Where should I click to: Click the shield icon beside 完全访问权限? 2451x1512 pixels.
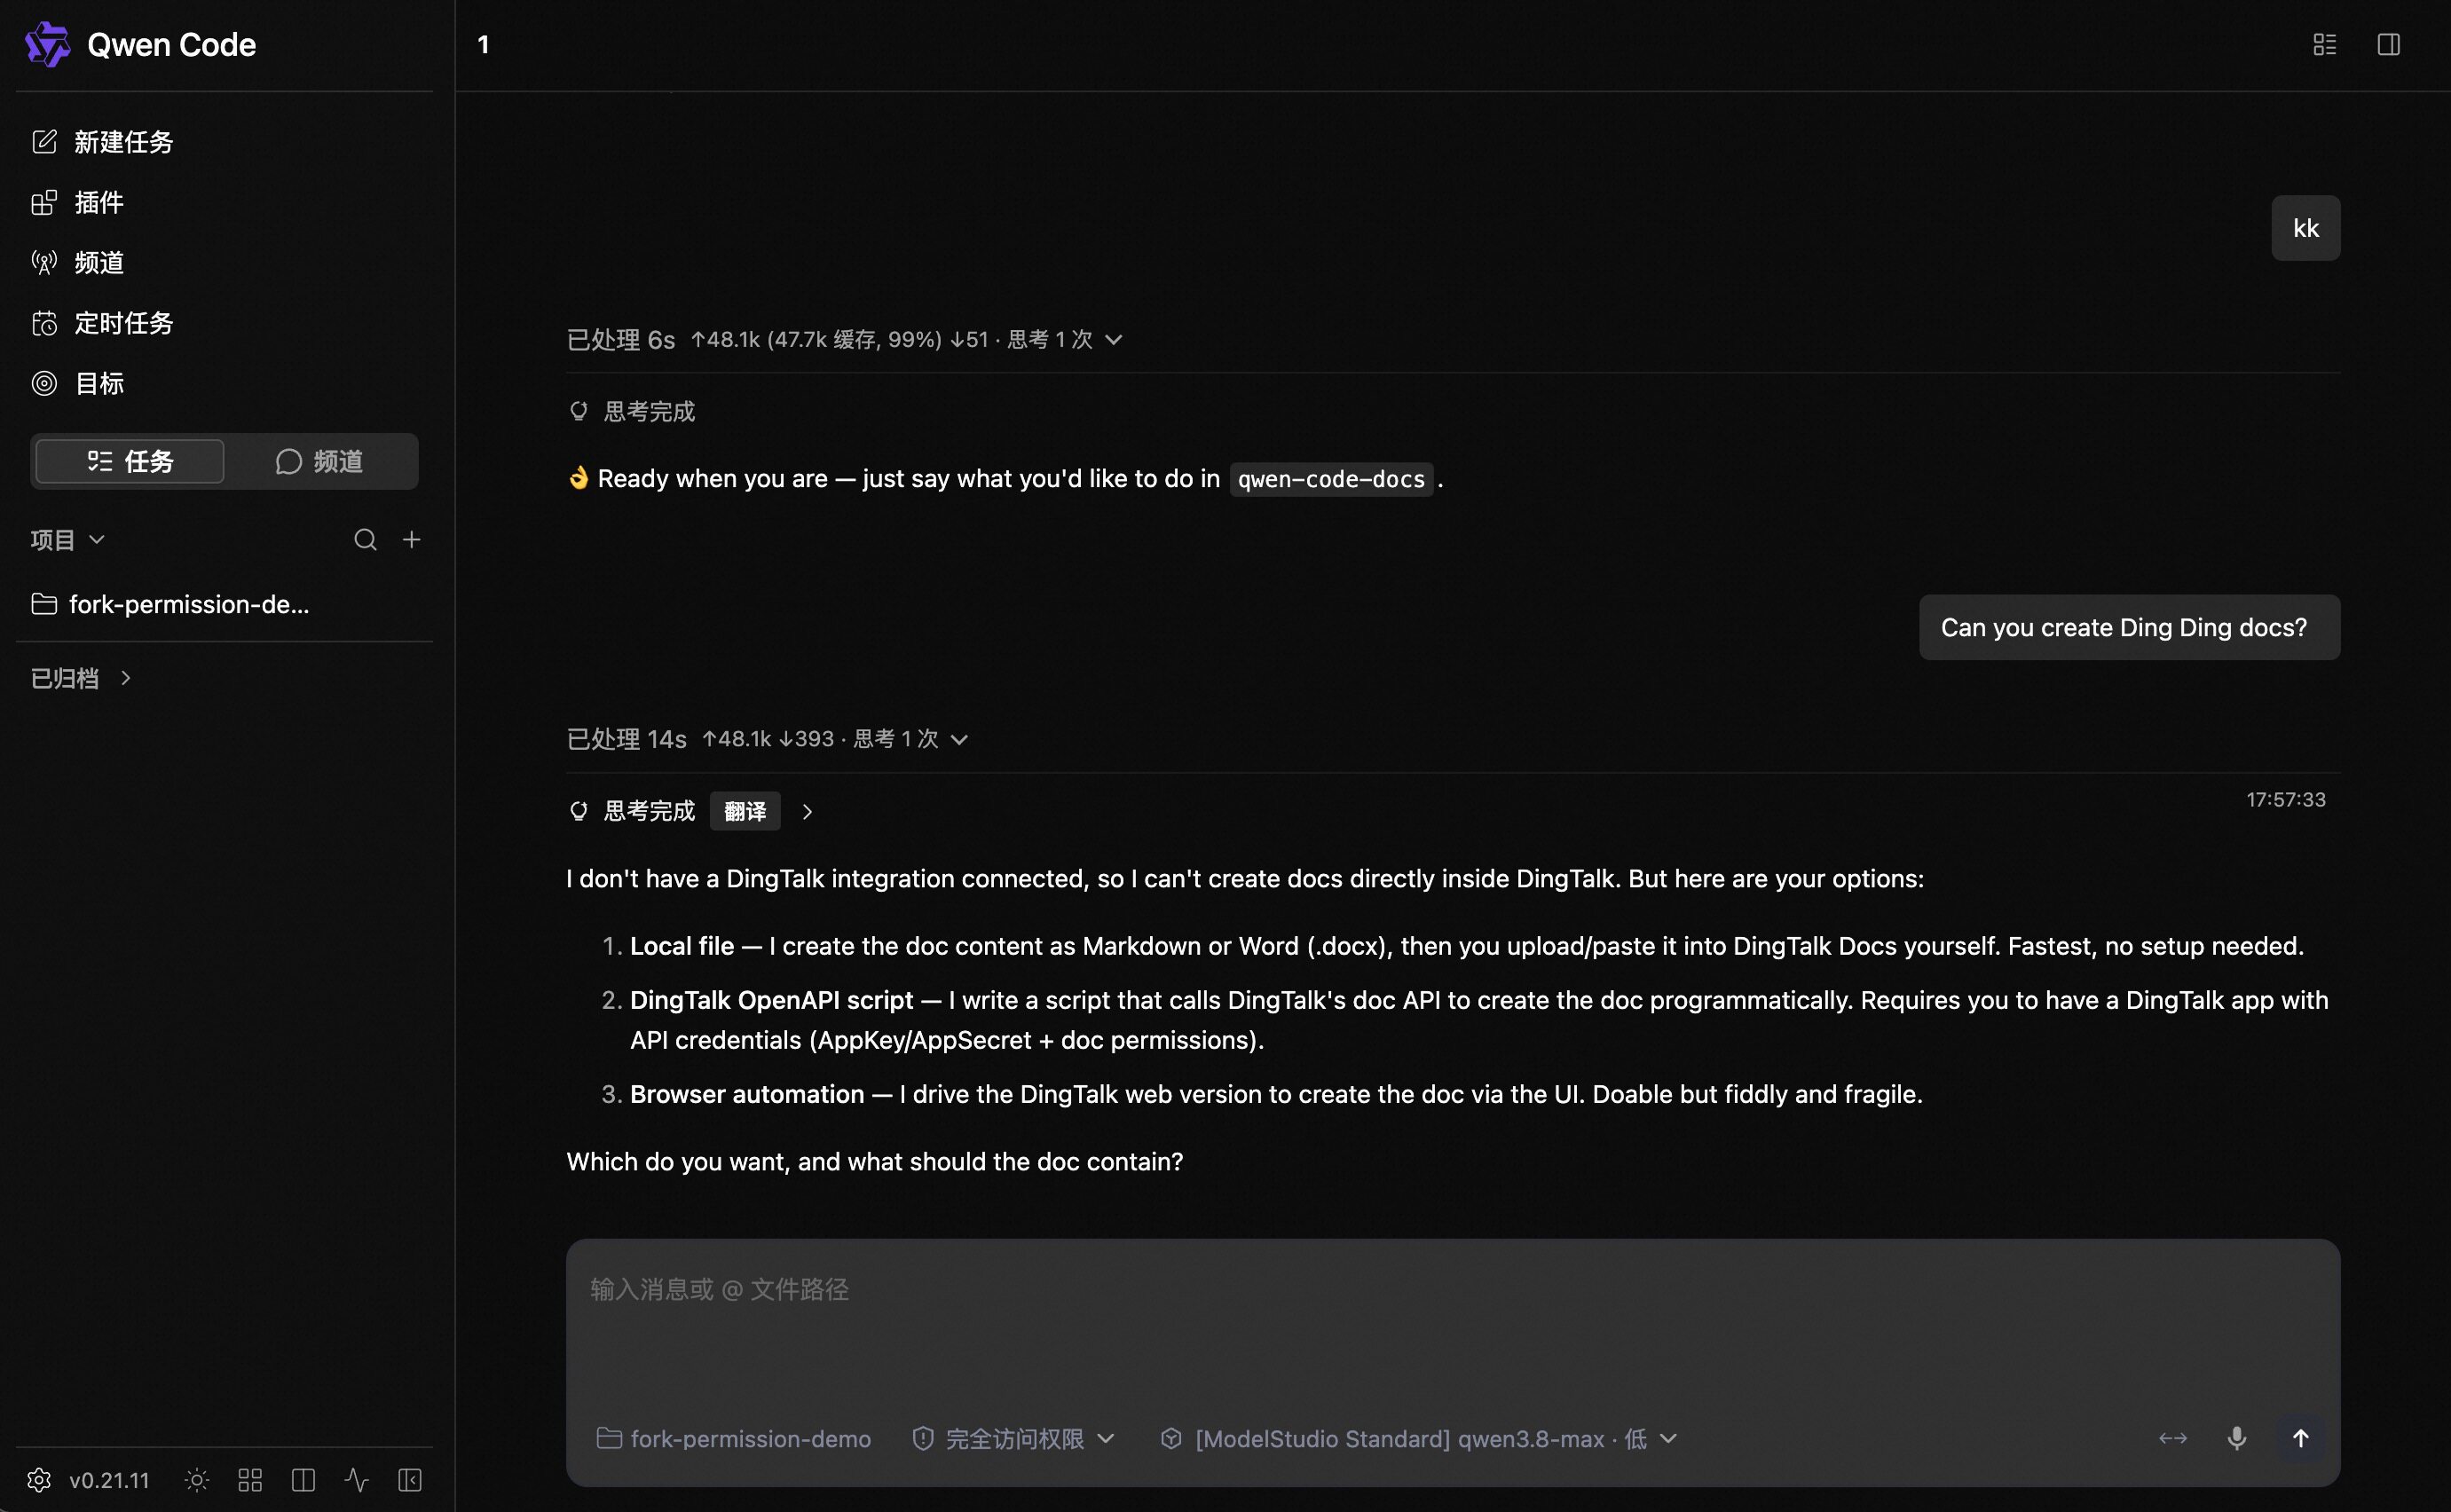coord(923,1438)
